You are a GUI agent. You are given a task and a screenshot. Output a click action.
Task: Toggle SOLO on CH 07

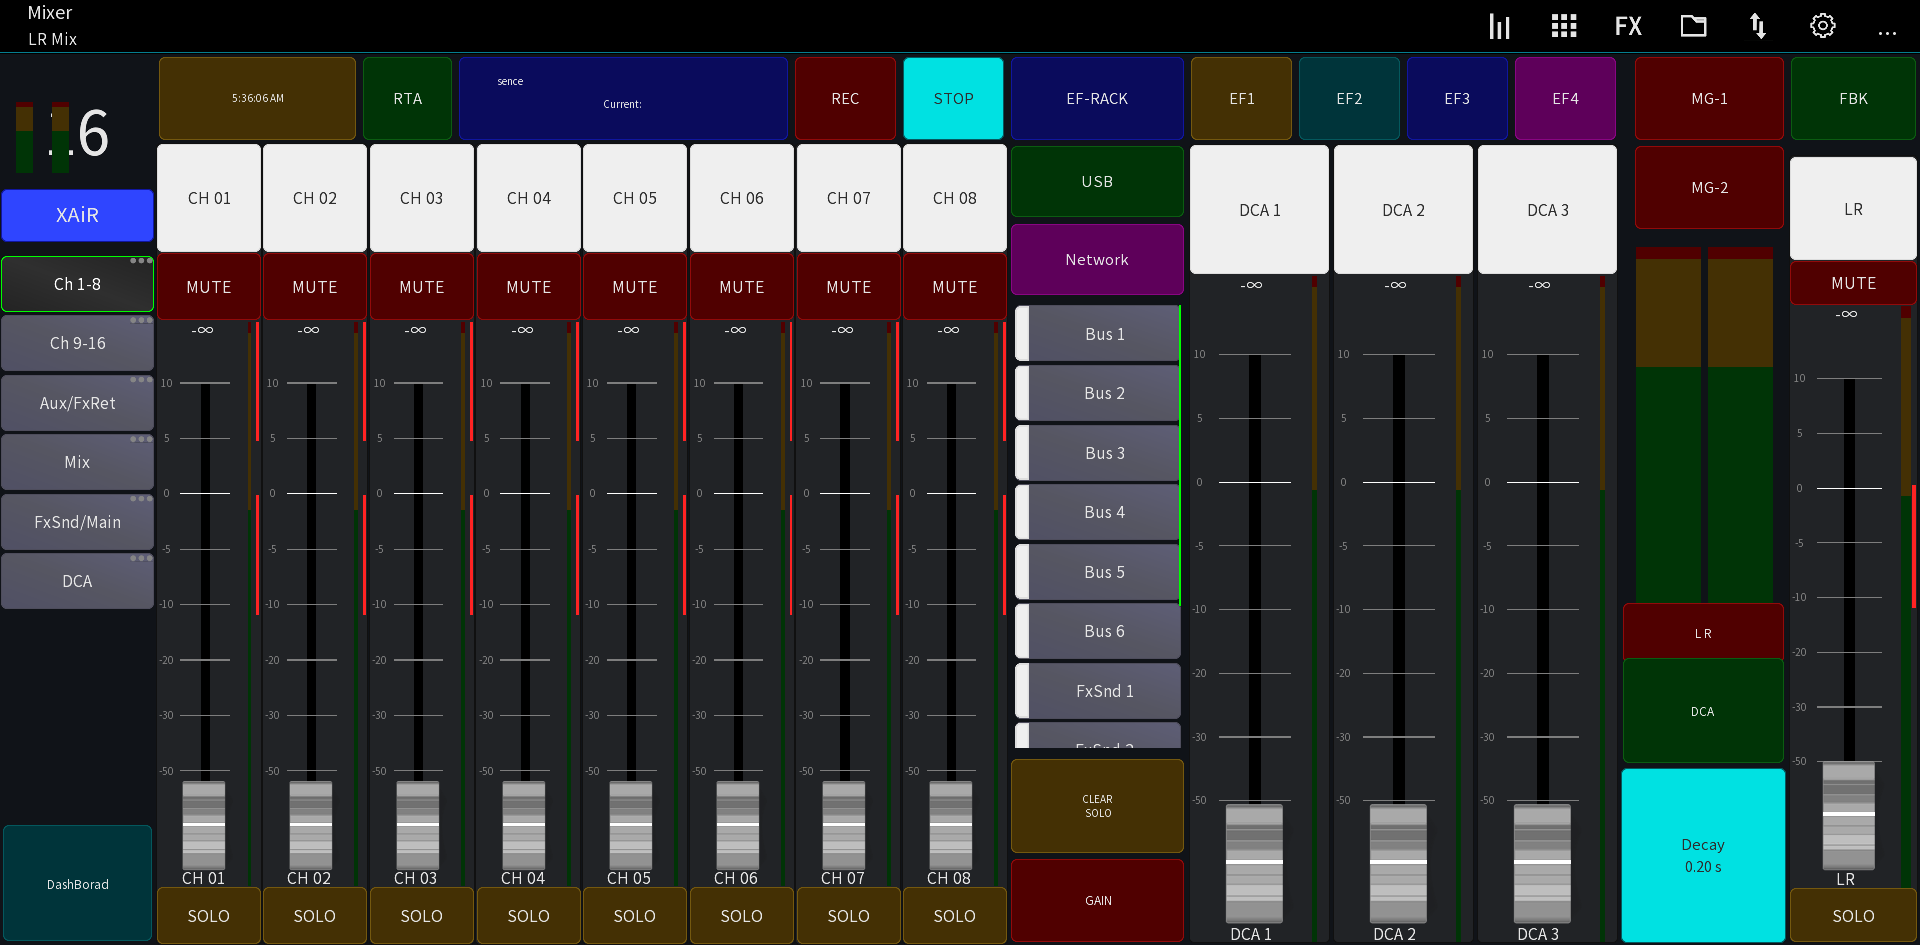pyautogui.click(x=848, y=915)
